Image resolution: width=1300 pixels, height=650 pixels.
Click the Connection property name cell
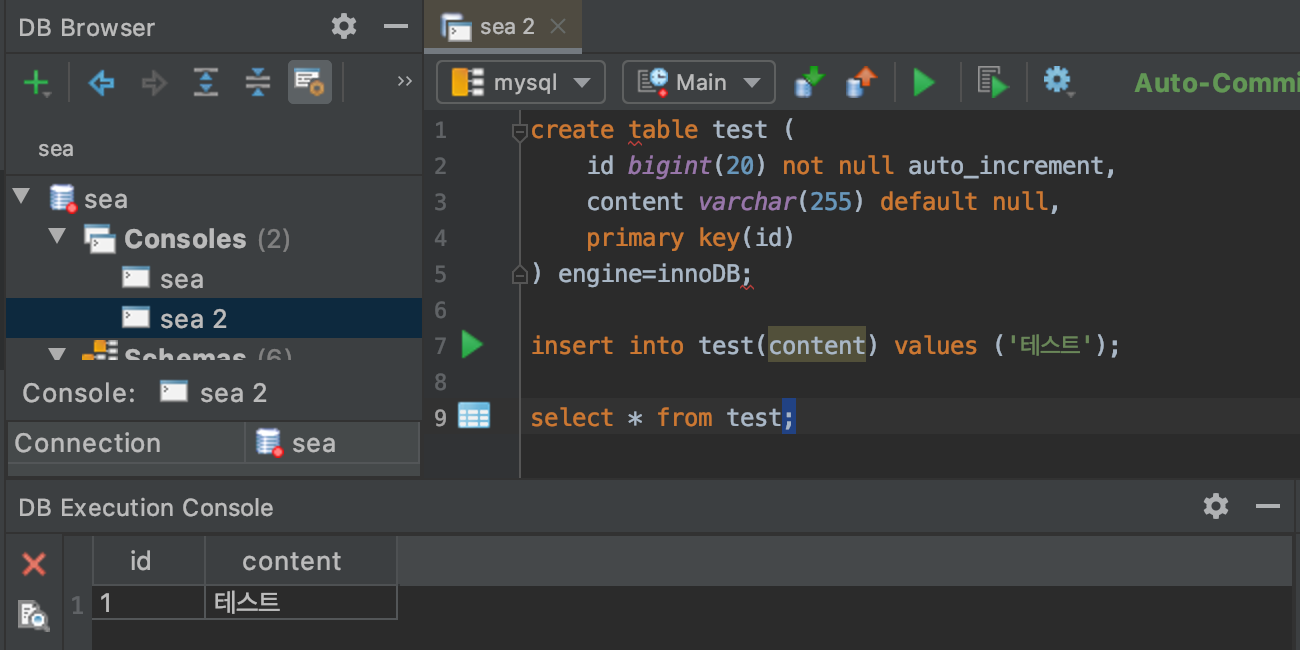pyautogui.click(x=127, y=443)
